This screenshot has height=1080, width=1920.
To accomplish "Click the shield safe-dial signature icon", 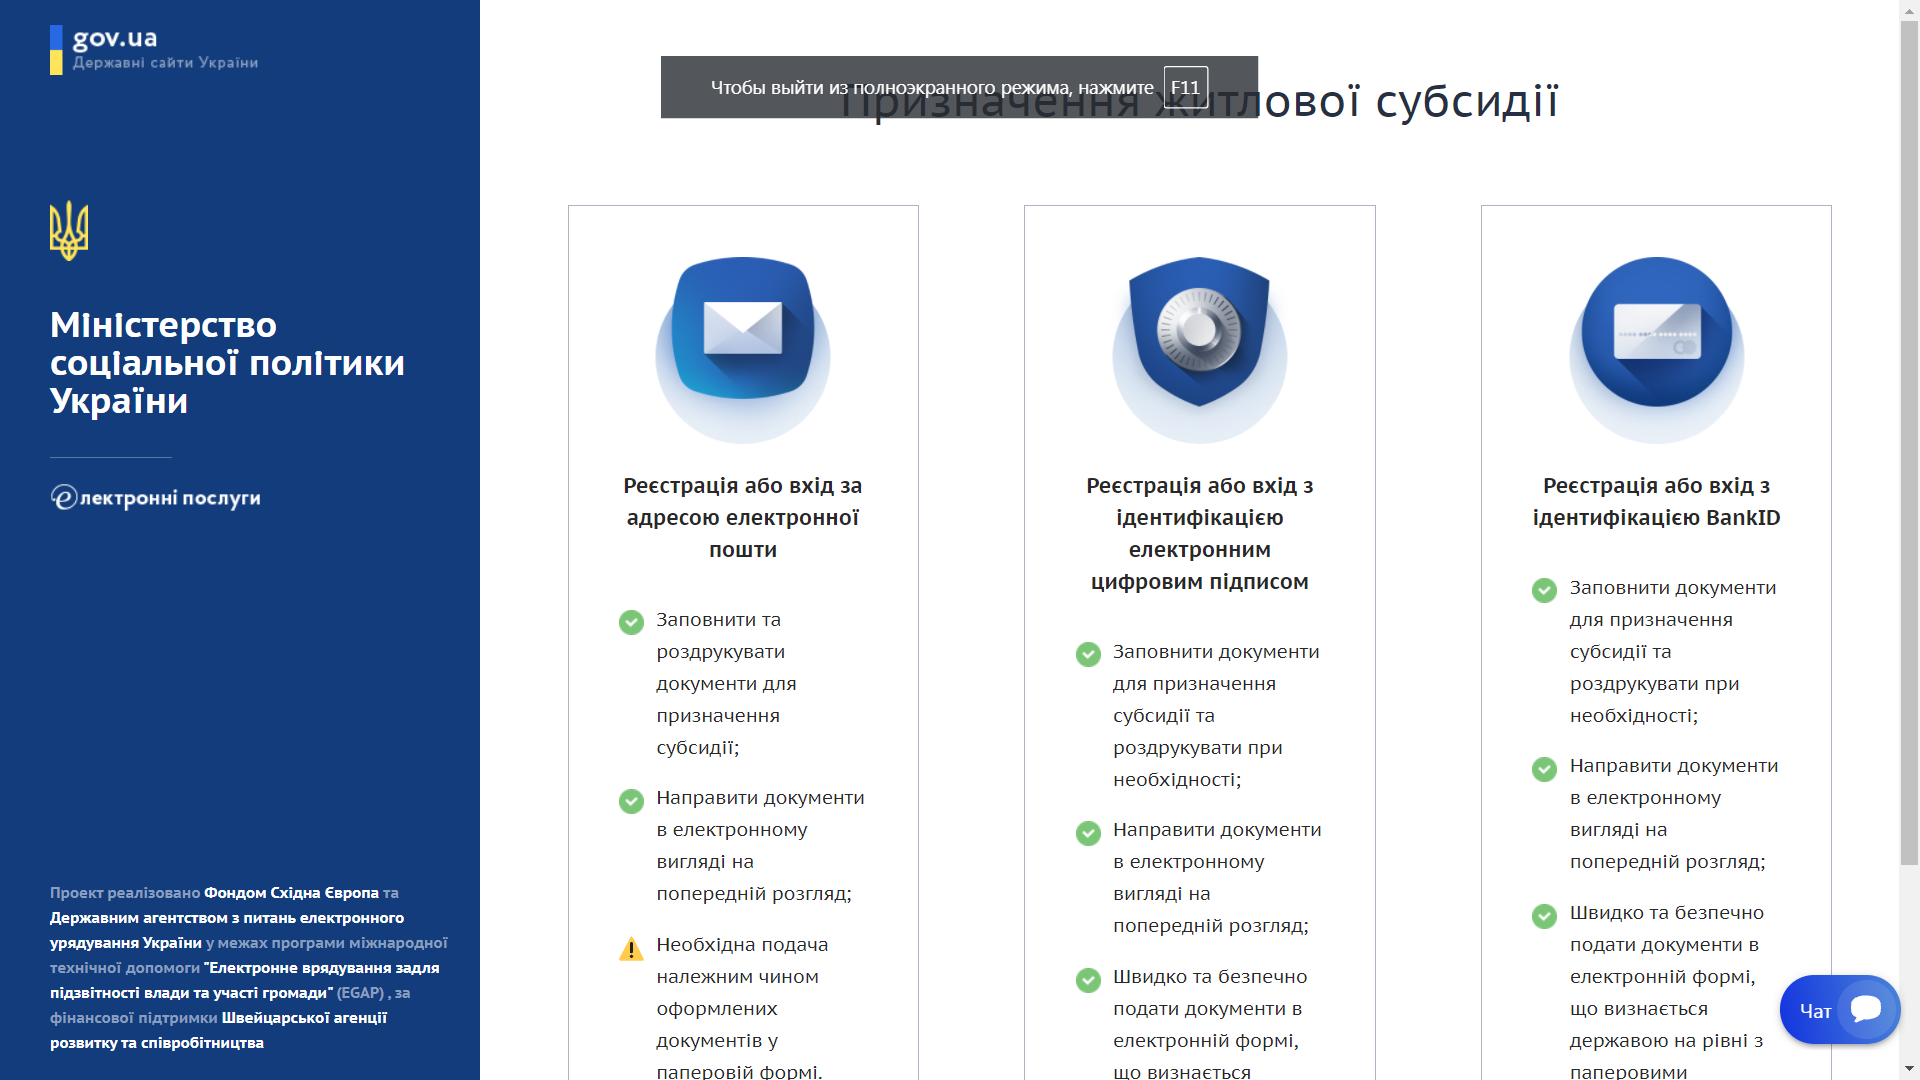I will 1199,330.
